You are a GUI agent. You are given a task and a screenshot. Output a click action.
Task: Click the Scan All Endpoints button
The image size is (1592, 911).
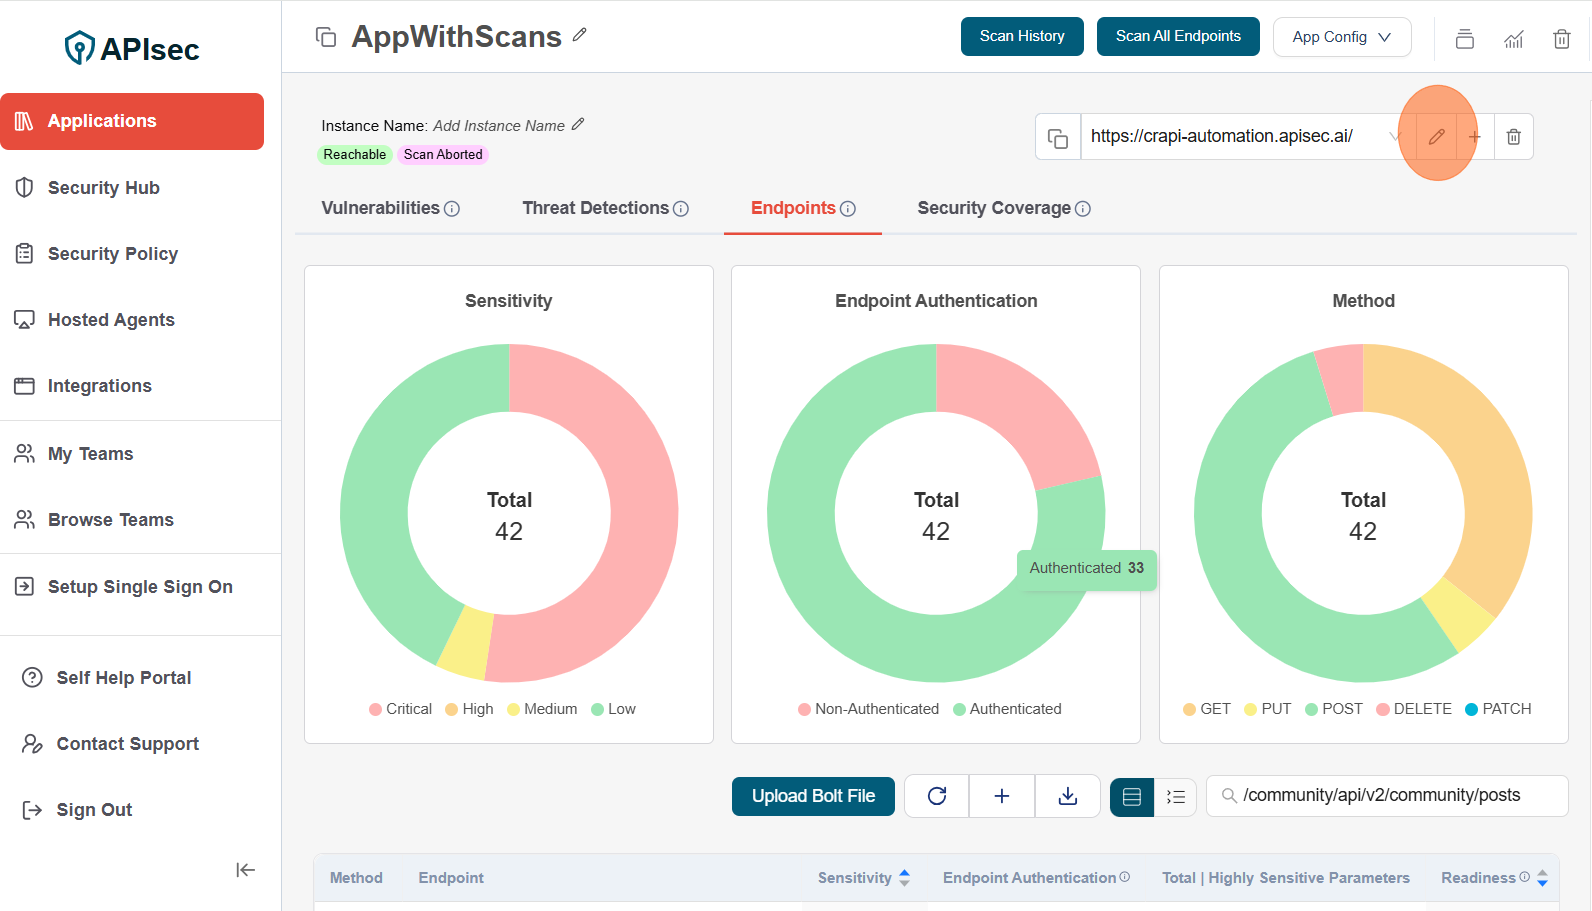(1178, 37)
